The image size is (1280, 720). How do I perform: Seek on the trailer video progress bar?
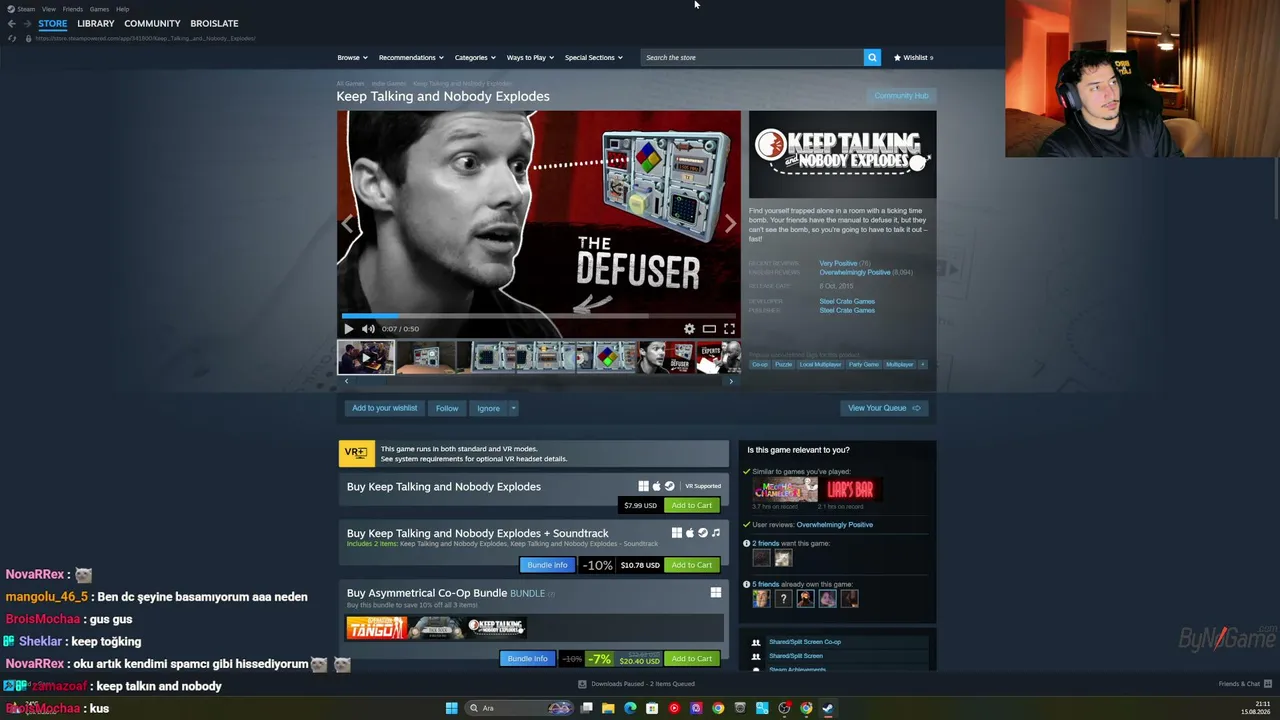coord(539,316)
